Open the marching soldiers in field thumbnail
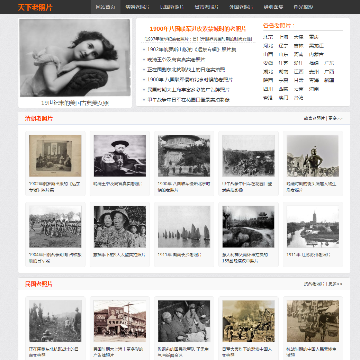This screenshot has width=360, height=360. pos(55,227)
